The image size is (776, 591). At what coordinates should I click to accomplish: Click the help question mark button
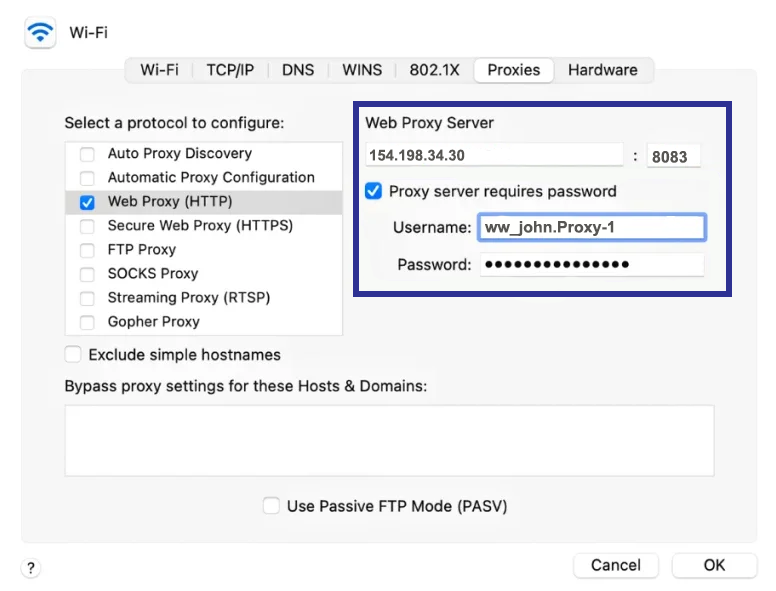click(x=31, y=568)
